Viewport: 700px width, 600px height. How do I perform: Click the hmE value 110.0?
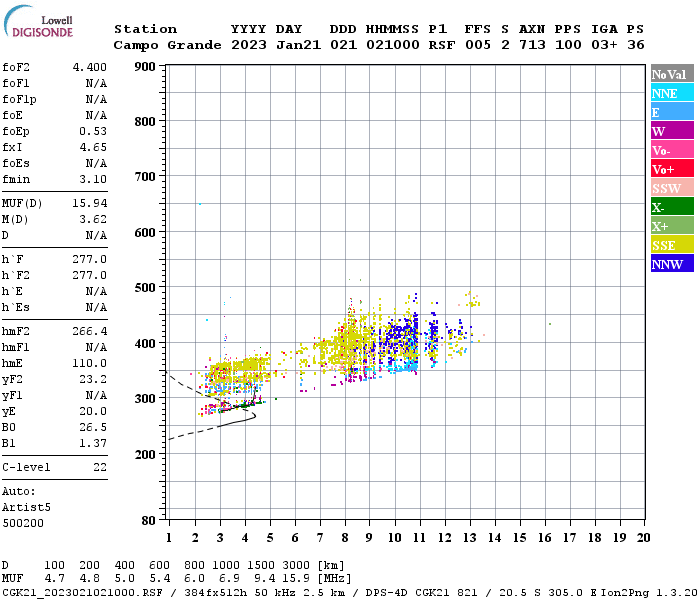pos(90,363)
